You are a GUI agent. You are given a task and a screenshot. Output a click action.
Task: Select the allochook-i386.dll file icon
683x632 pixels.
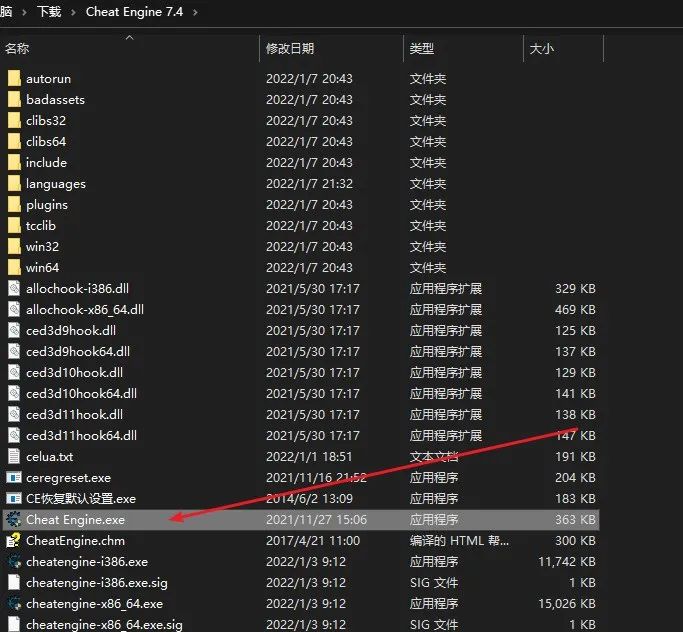click(x=14, y=288)
